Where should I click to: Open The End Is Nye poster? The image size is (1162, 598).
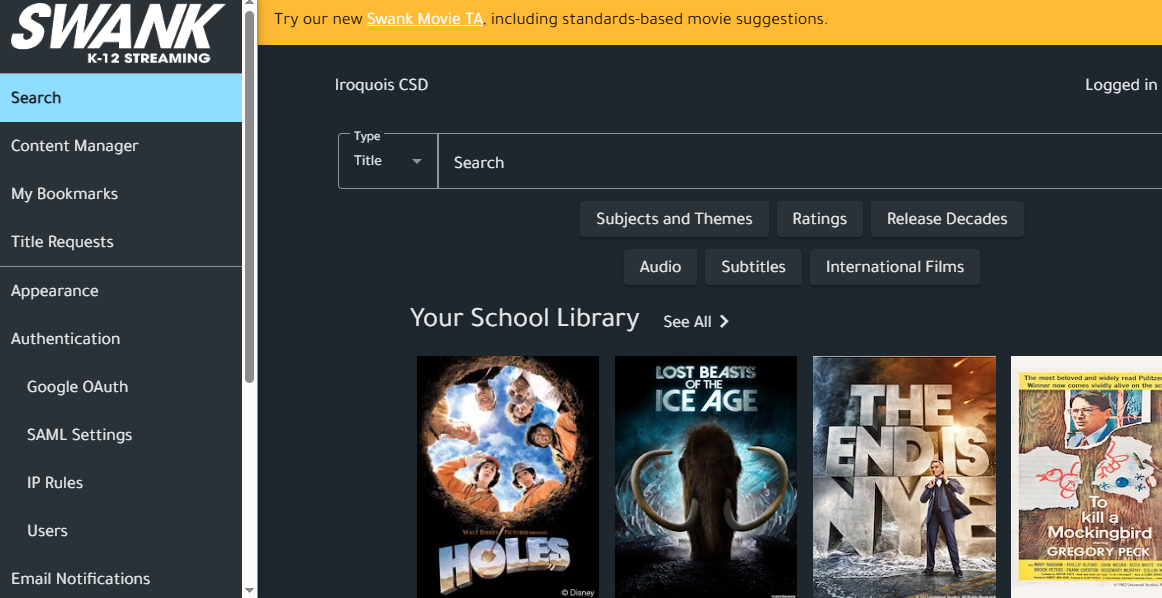click(x=904, y=476)
